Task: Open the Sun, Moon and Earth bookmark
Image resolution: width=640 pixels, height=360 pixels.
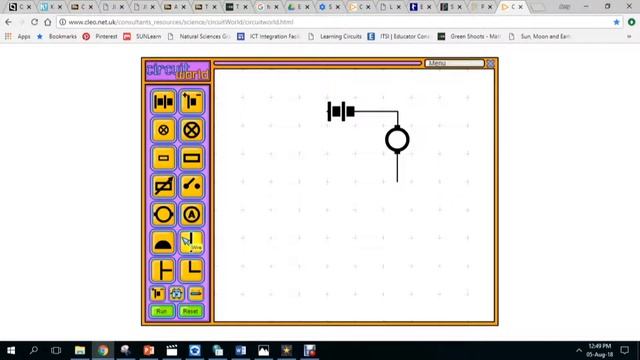Action: point(540,36)
